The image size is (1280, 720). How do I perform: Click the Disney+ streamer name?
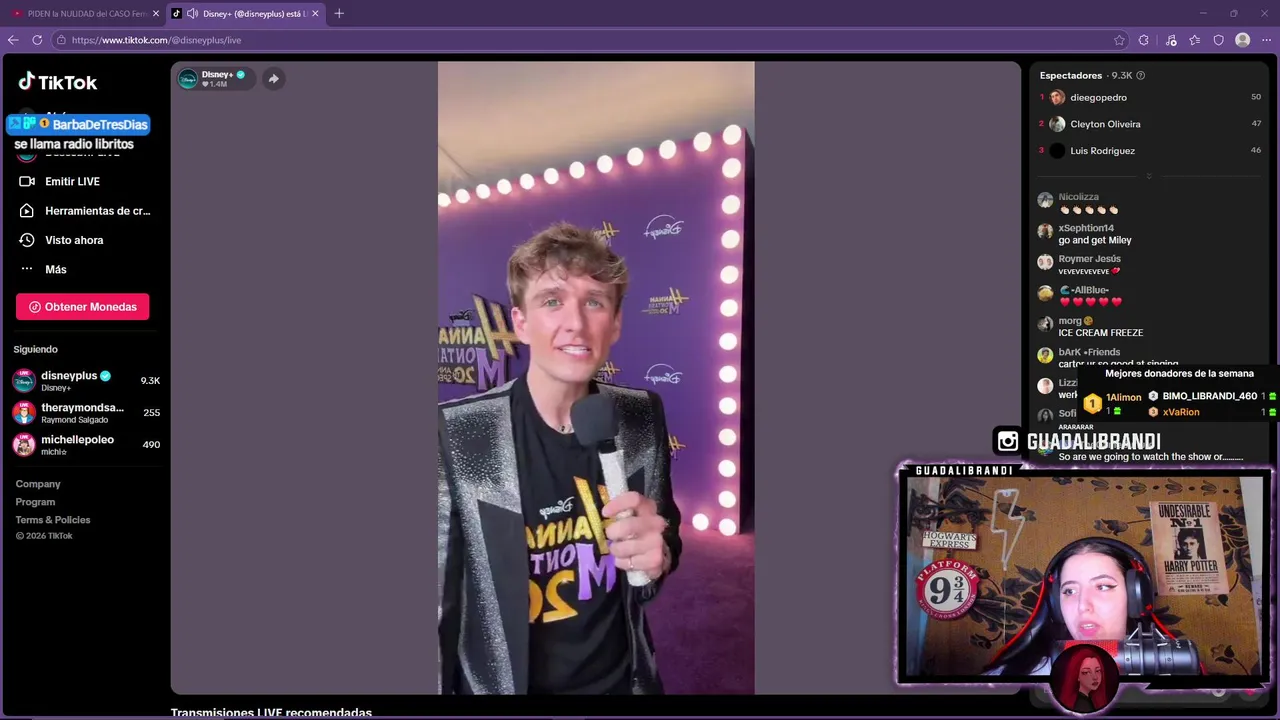[217, 74]
